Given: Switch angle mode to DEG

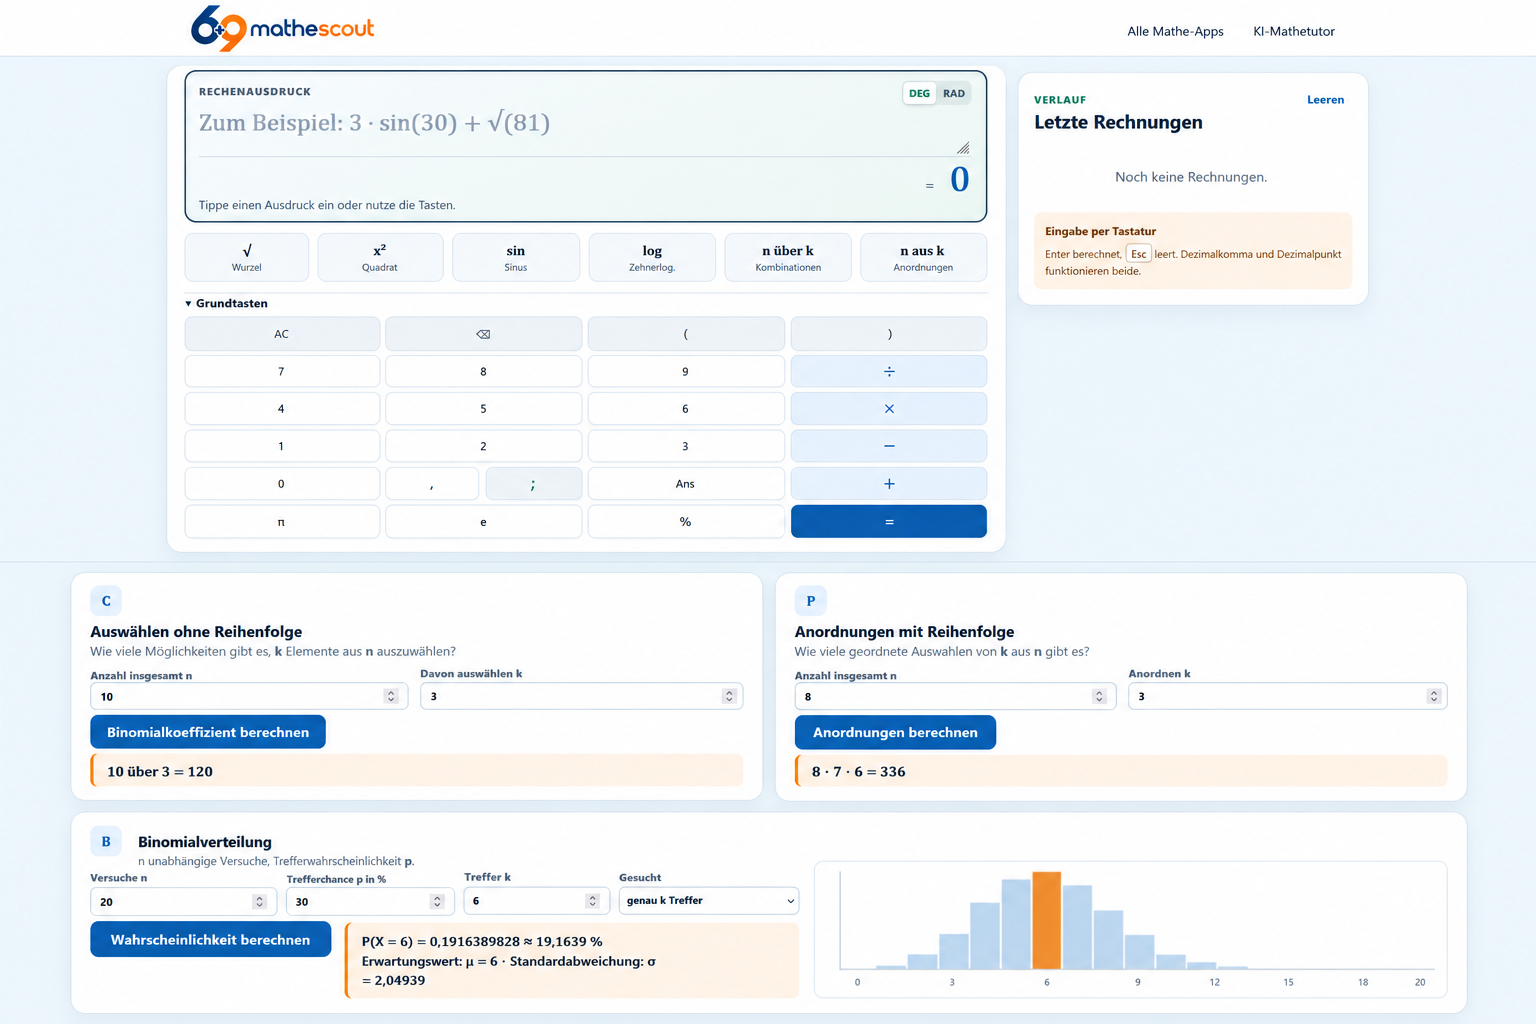Looking at the screenshot, I should pyautogui.click(x=919, y=94).
